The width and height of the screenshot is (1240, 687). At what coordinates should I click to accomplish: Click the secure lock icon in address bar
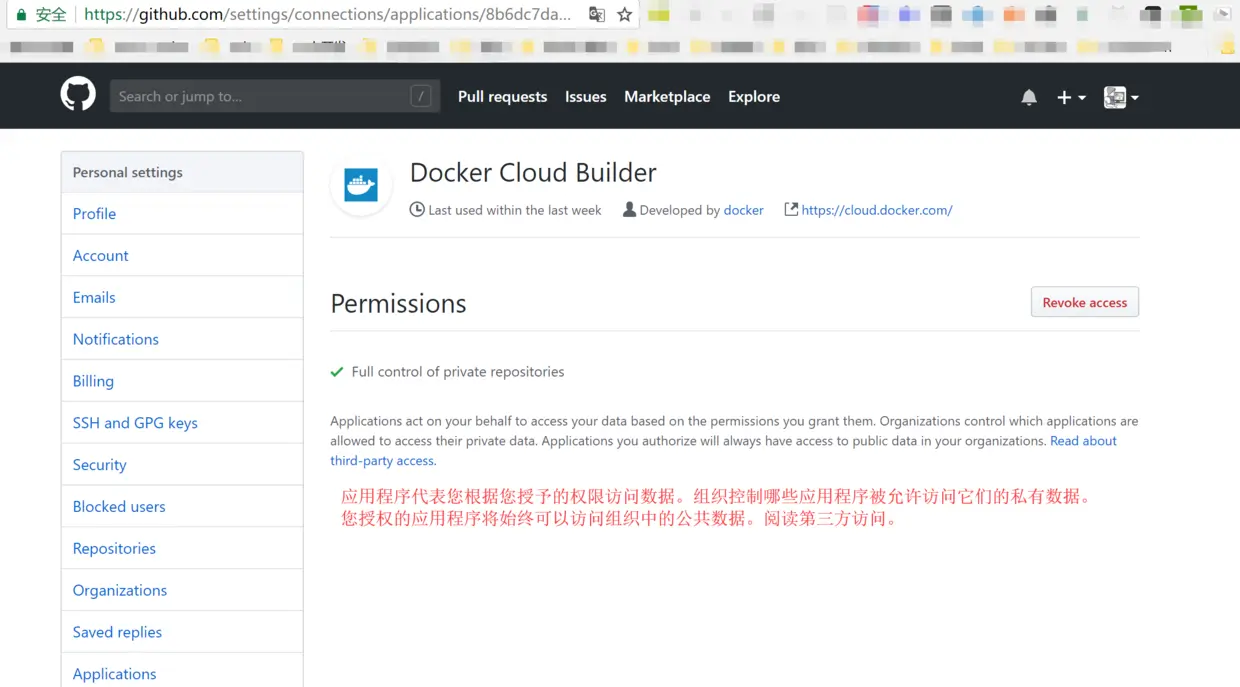(x=21, y=14)
